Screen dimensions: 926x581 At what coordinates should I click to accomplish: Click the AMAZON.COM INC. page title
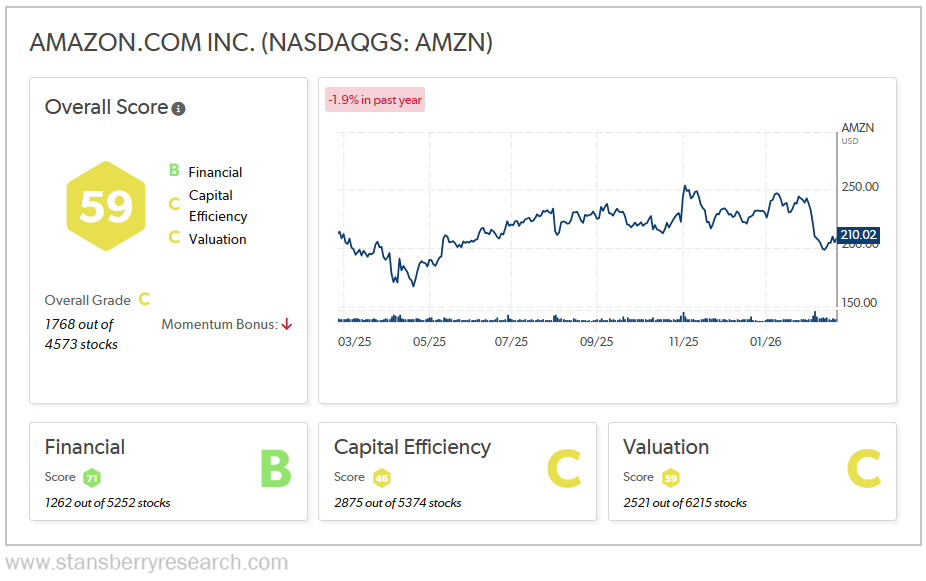[x=261, y=42]
